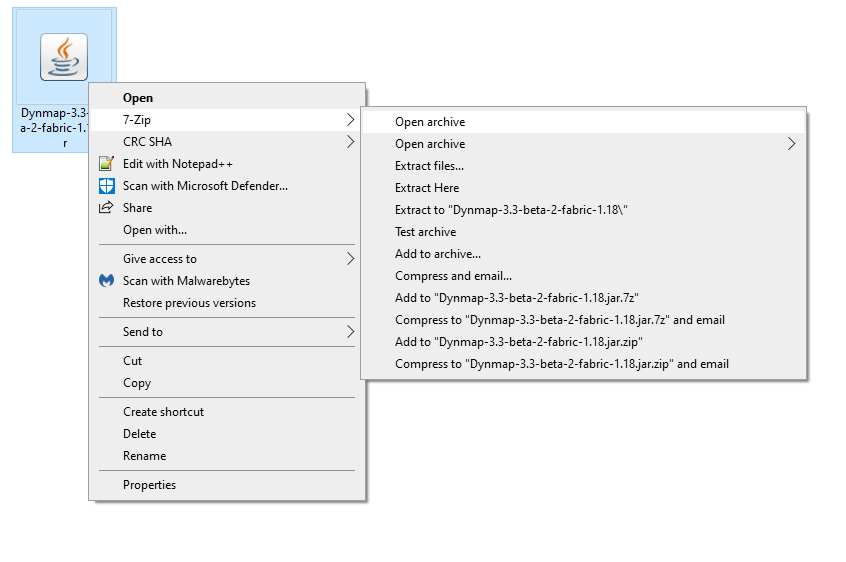Click the Share arrow icon

[106, 207]
